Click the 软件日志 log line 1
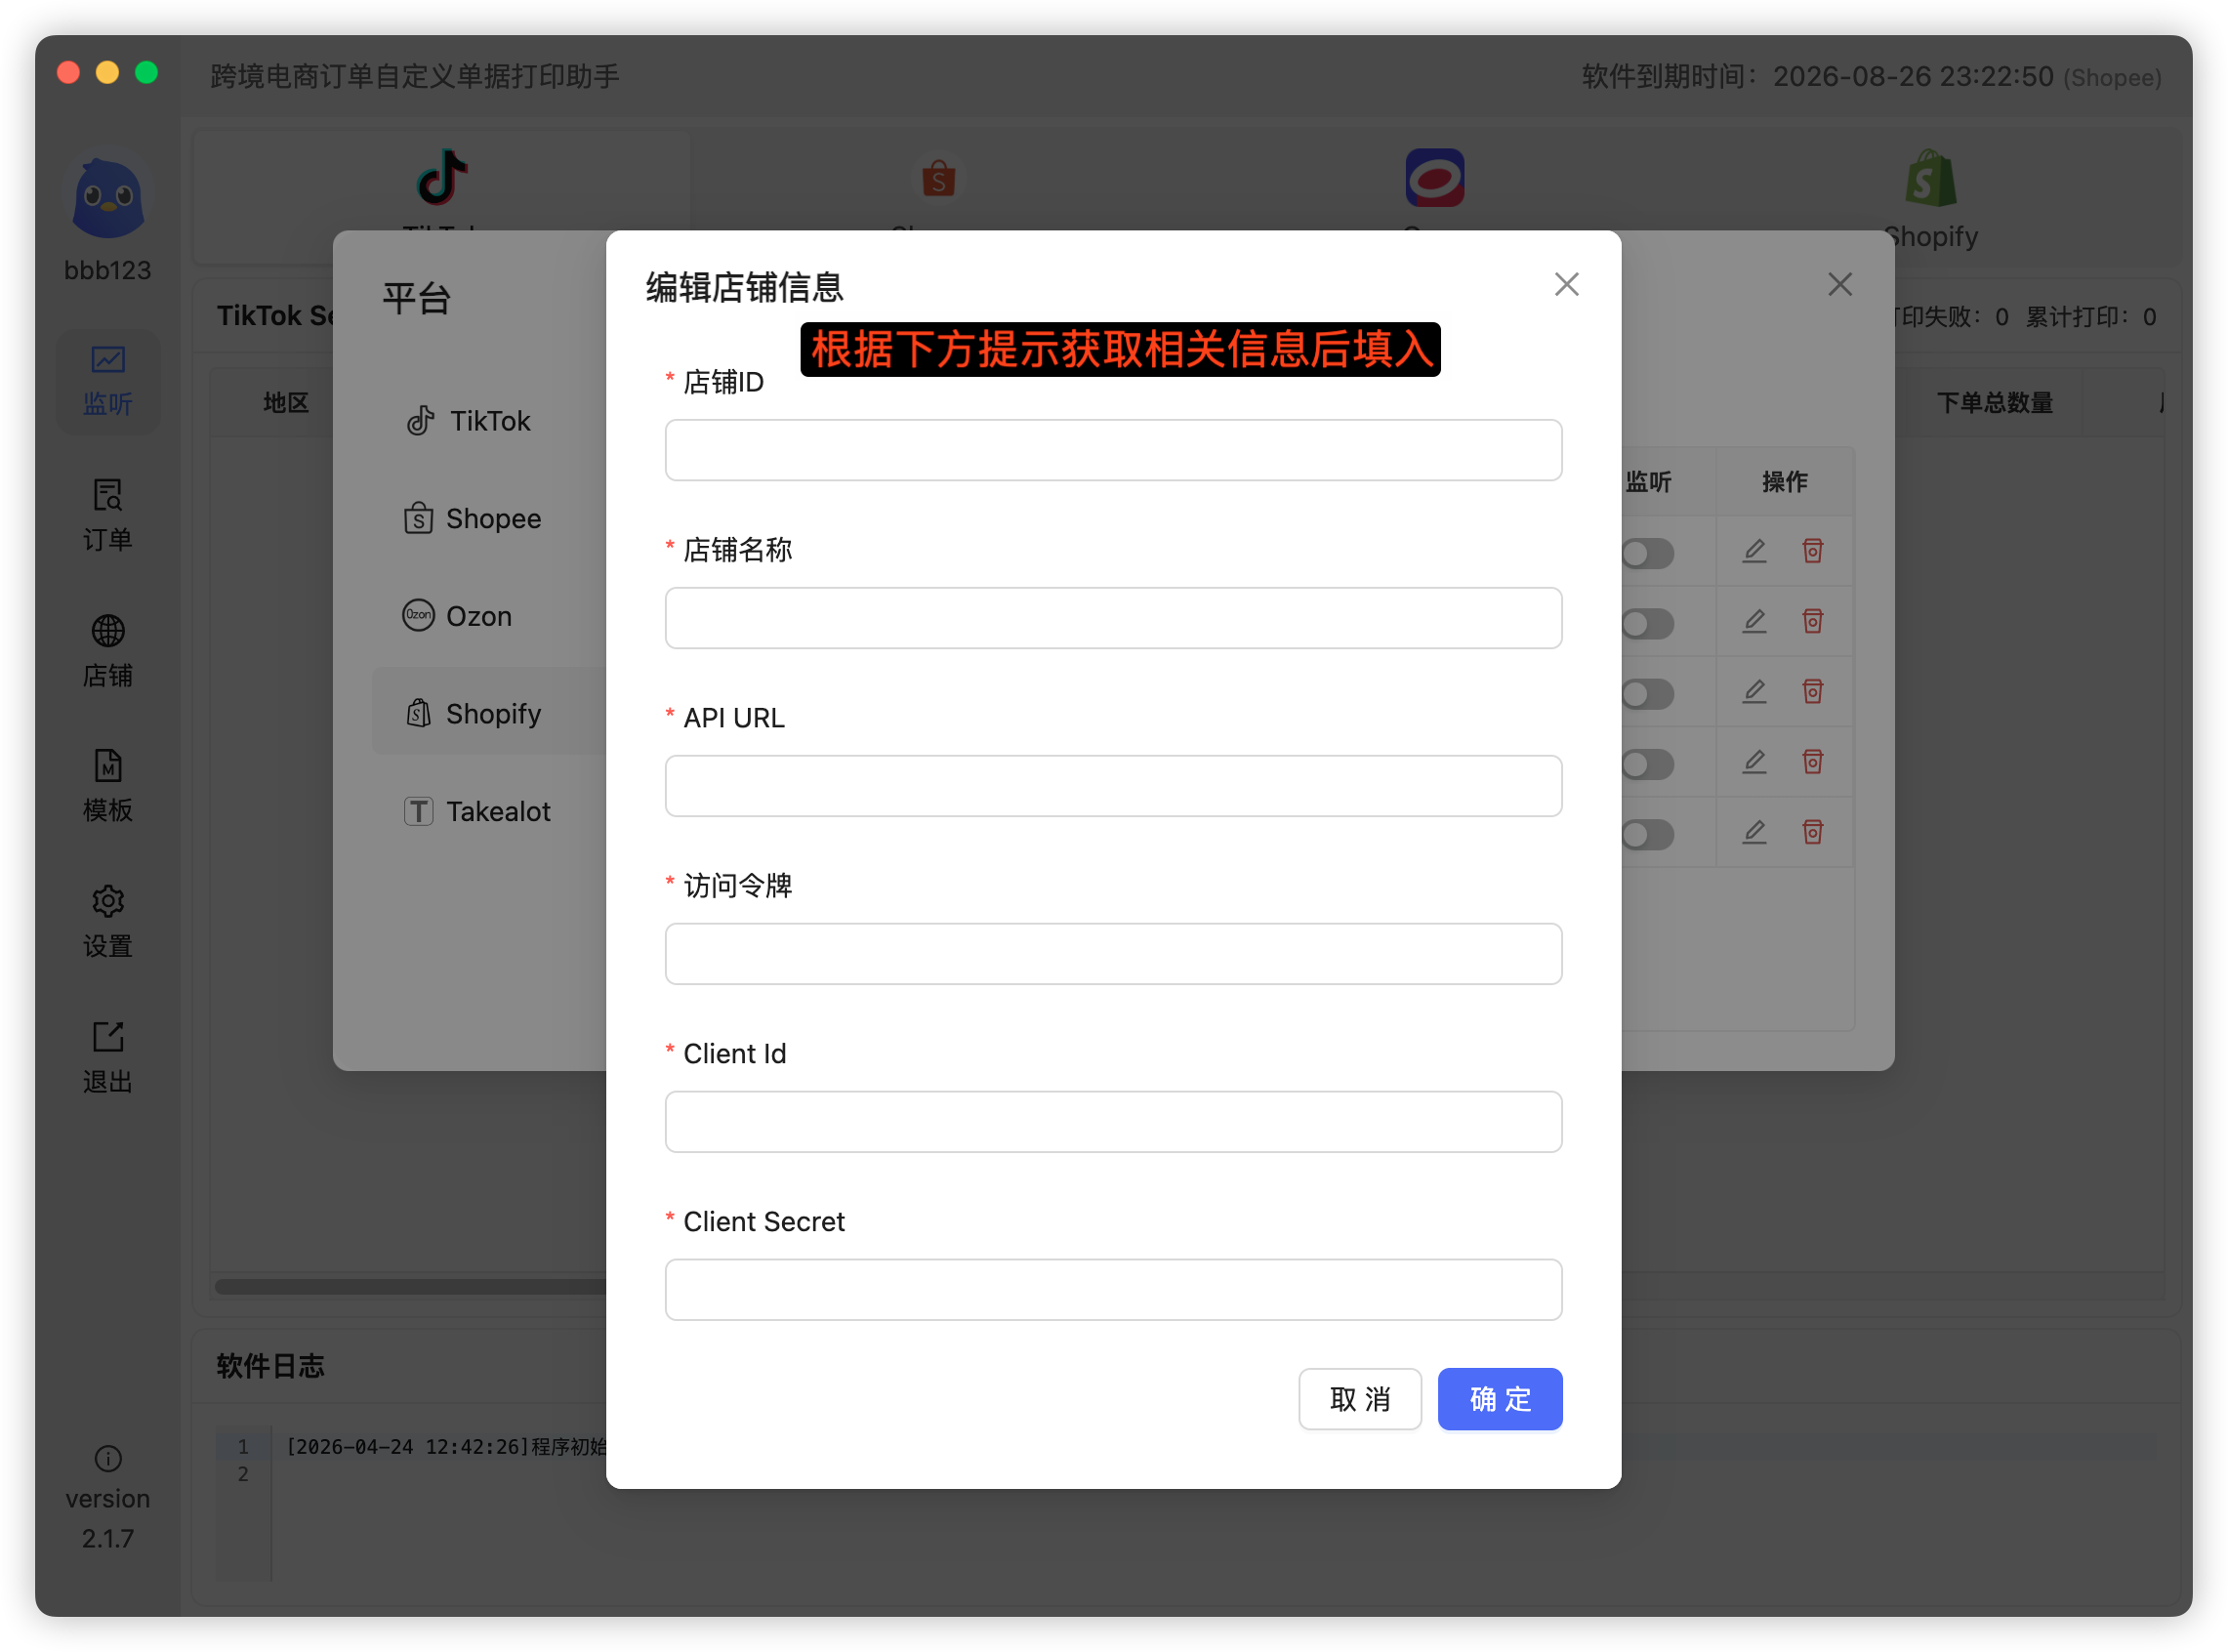Image resolution: width=2228 pixels, height=1652 pixels. click(447, 1447)
